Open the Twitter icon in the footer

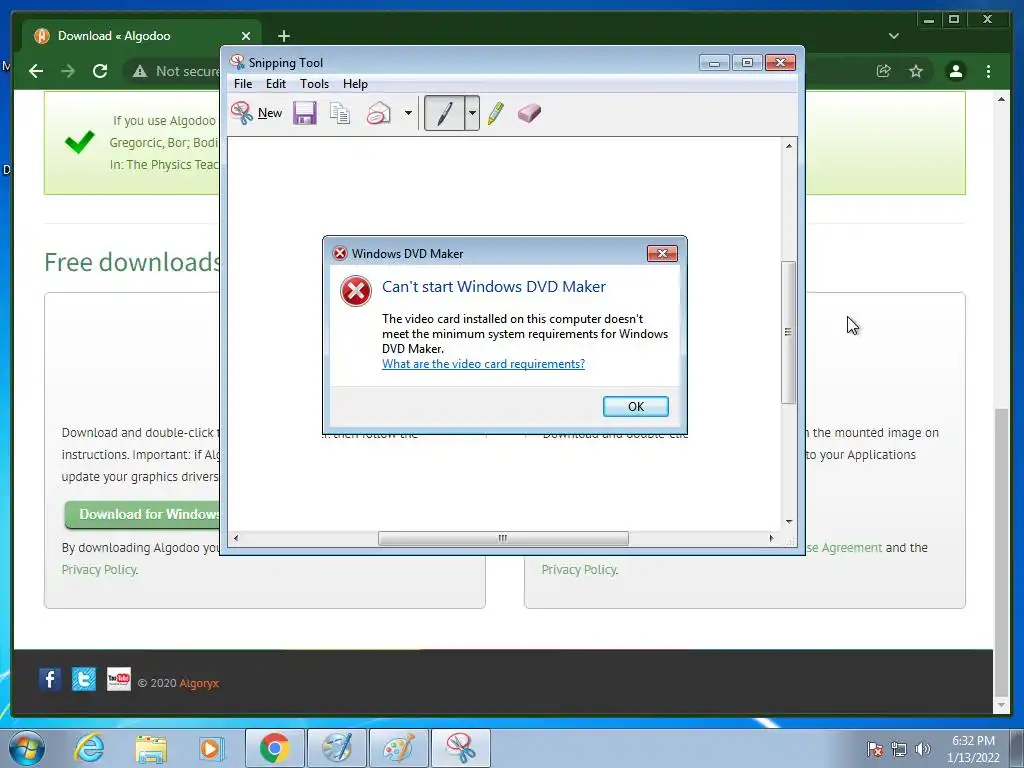84,679
